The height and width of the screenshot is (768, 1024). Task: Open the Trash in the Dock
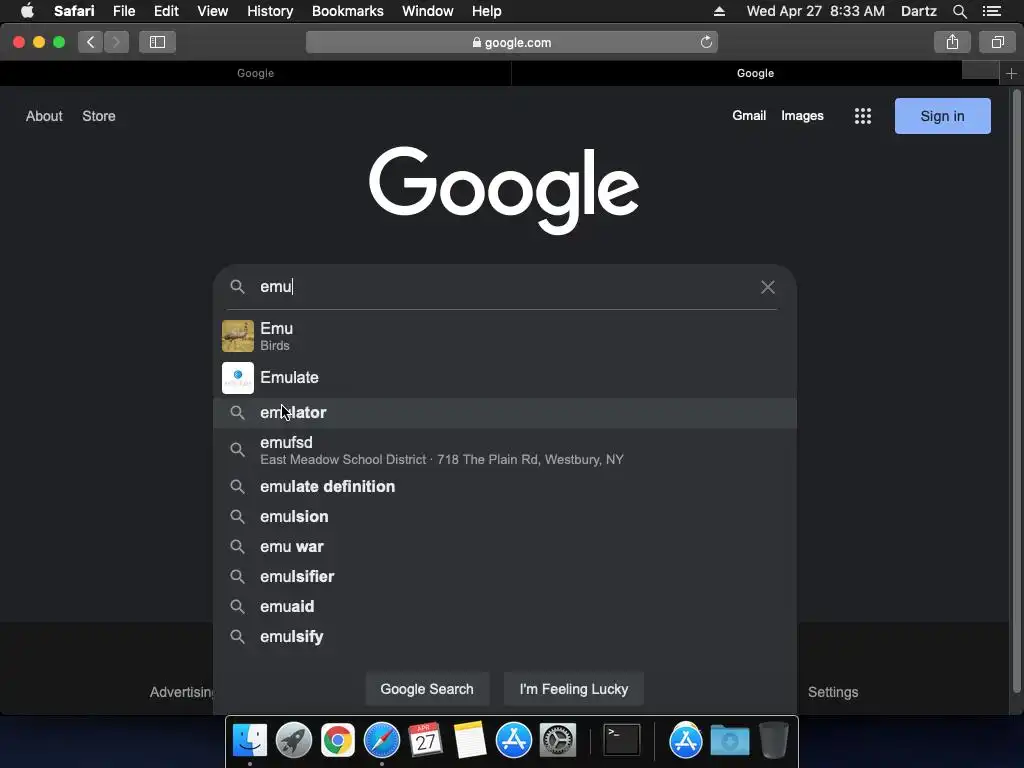pos(774,741)
